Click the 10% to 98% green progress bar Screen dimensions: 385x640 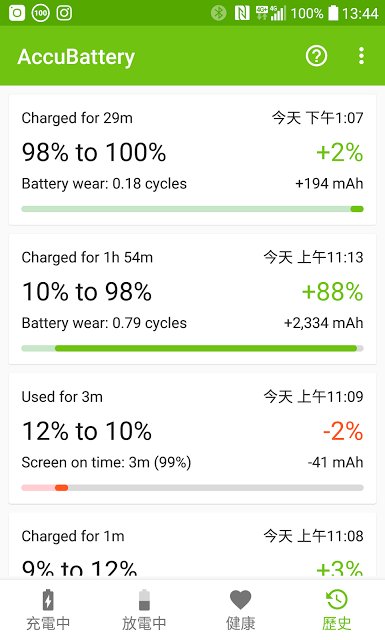point(192,348)
